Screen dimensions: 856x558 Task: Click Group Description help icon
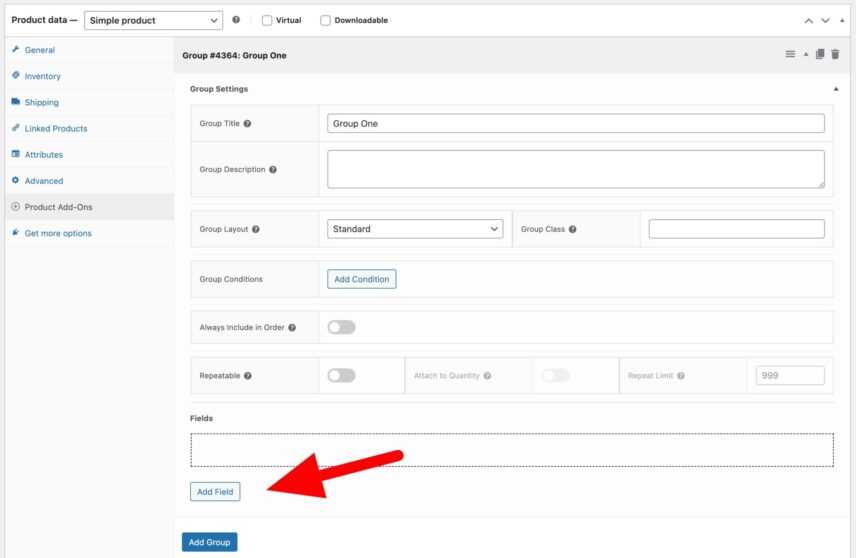coord(273,169)
